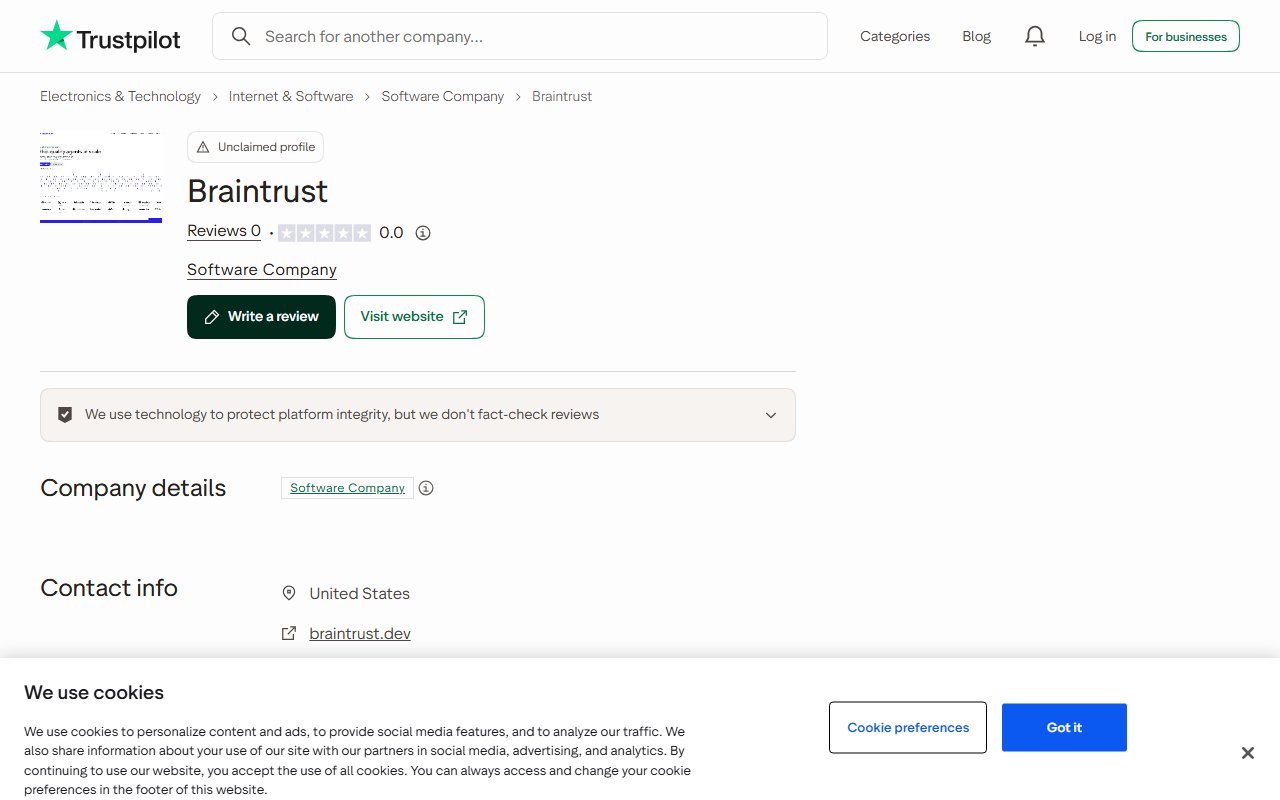
Task: Click the shield check icon in integrity notice
Action: 65,415
